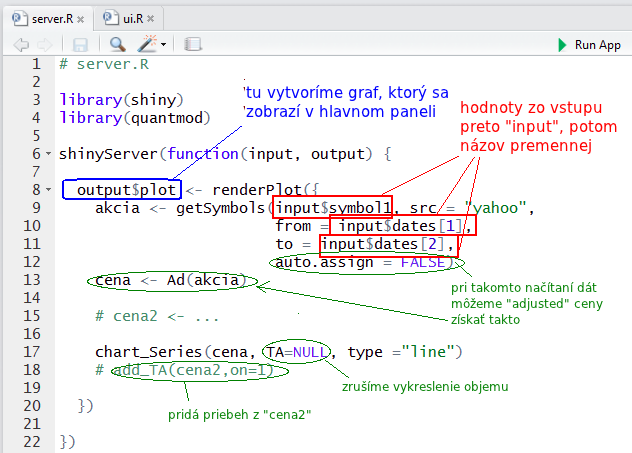Click line number 22 in gutter
Screen dimensions: 632x453
pyautogui.click(x=32, y=442)
